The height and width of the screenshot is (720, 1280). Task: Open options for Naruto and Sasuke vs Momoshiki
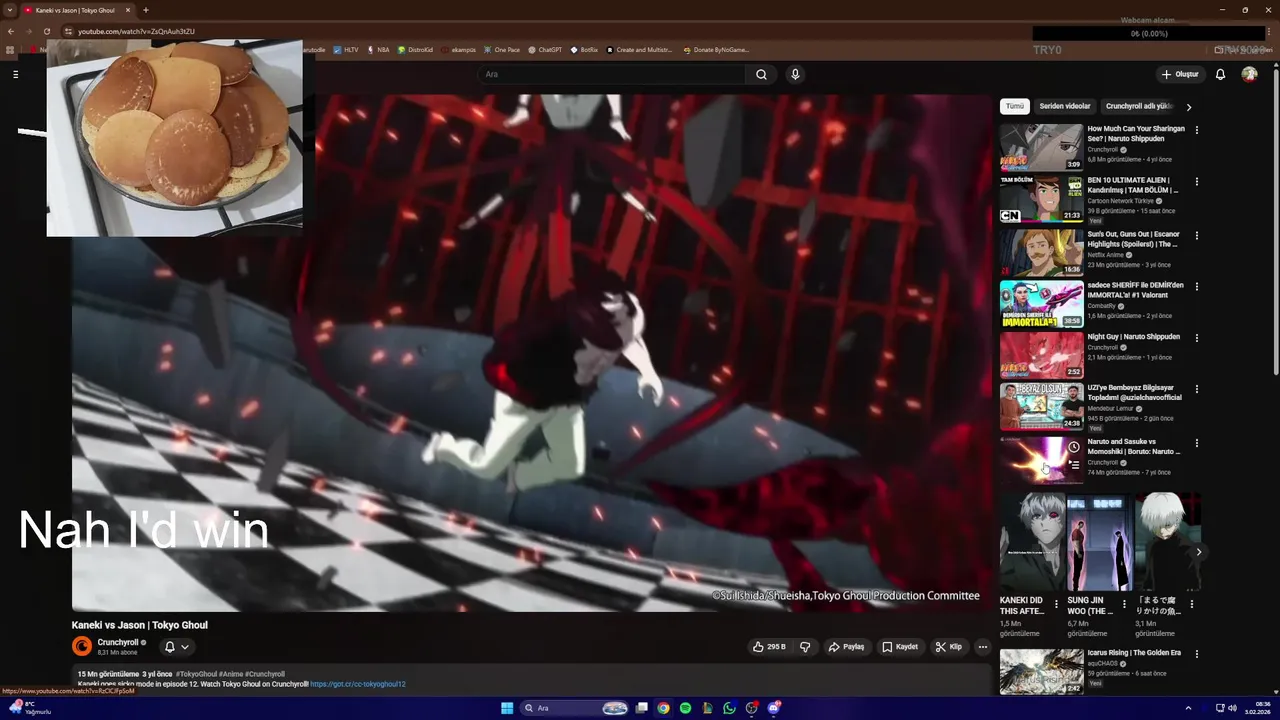1196,443
